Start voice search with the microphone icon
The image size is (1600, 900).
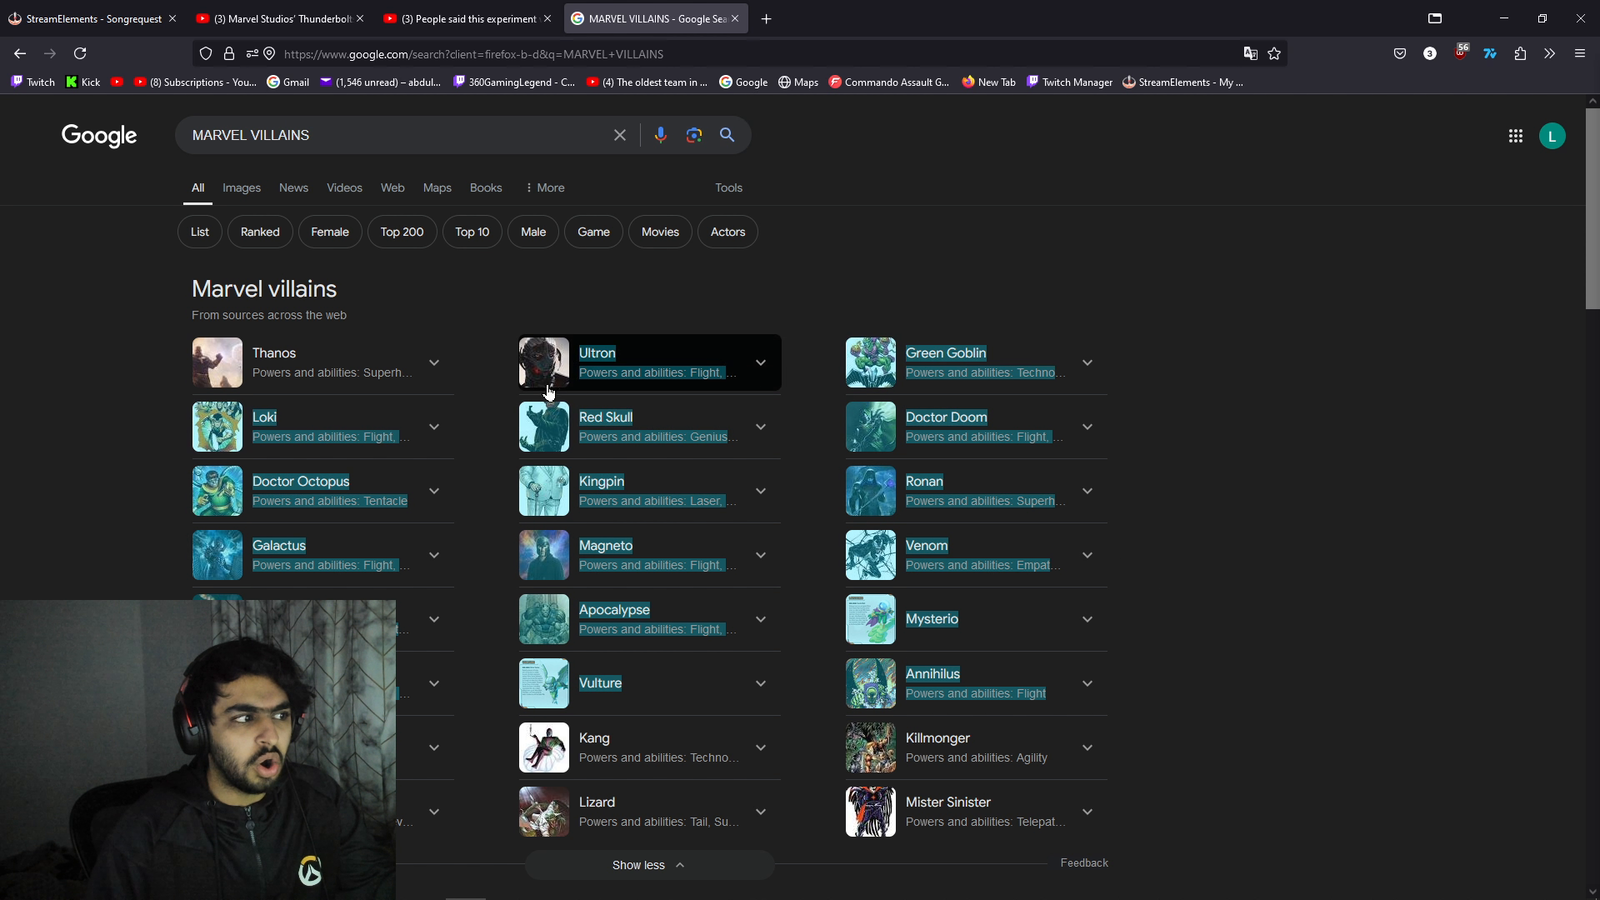point(660,135)
